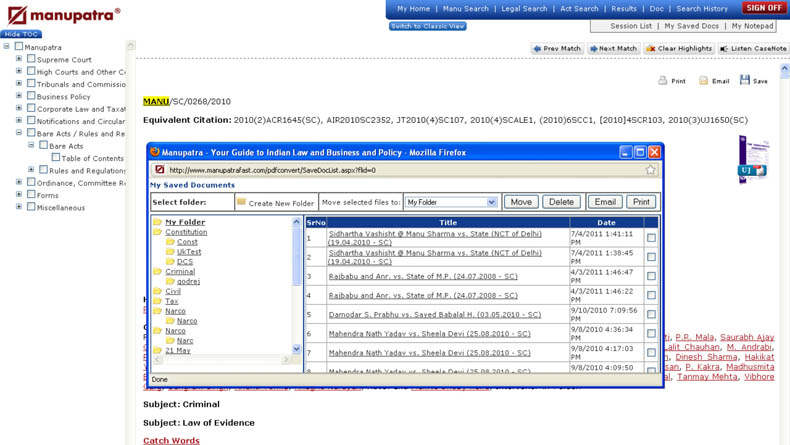Open the Criminal folder

(180, 271)
